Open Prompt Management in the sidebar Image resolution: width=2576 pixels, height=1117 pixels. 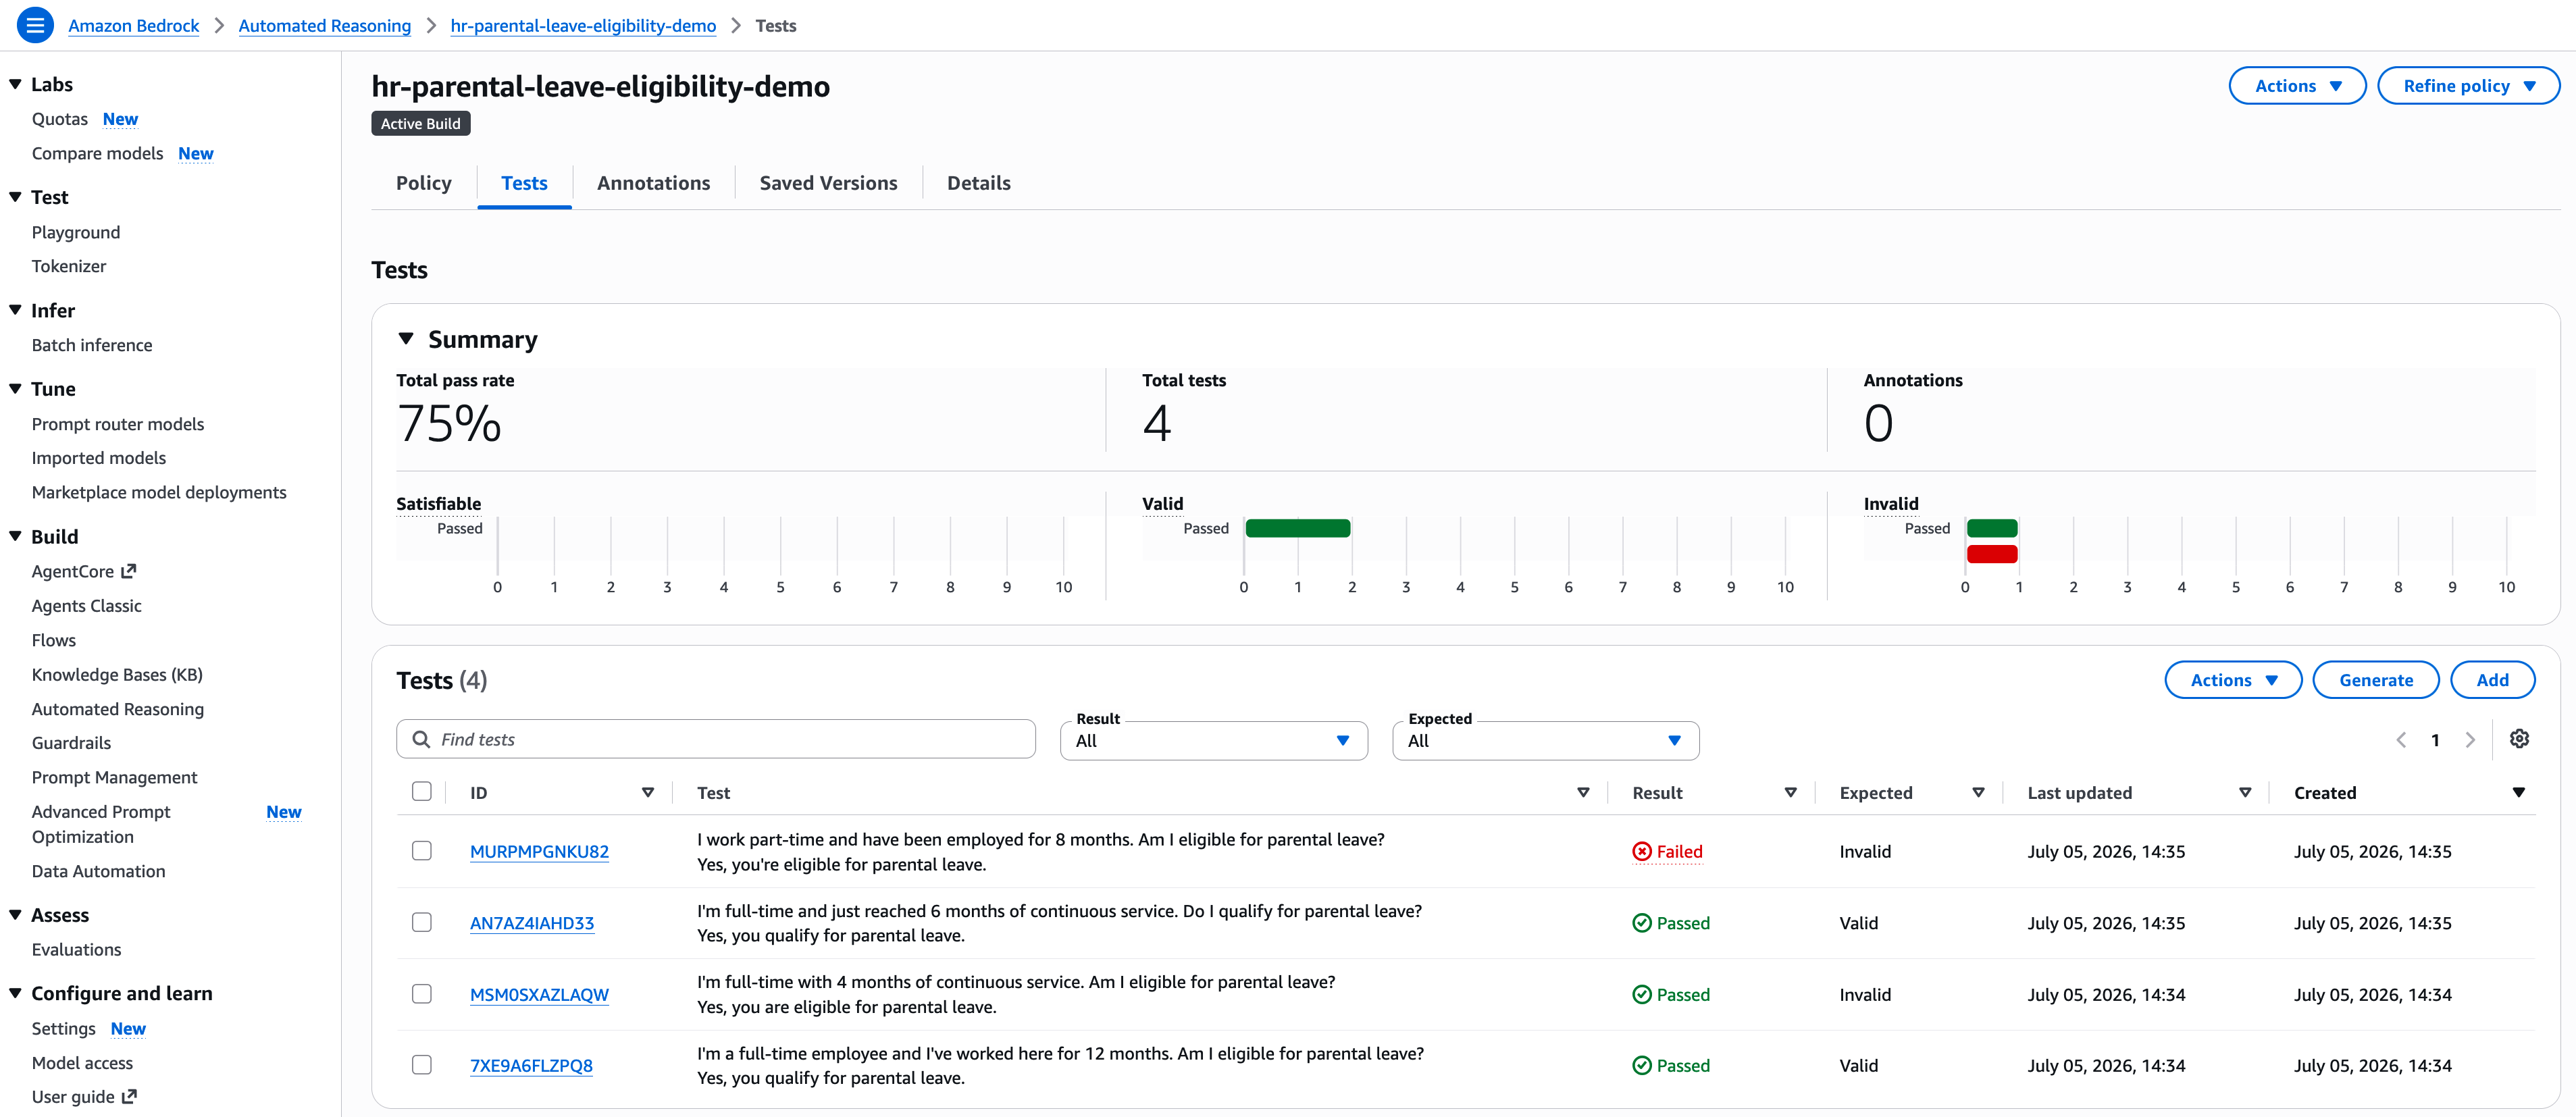(114, 777)
